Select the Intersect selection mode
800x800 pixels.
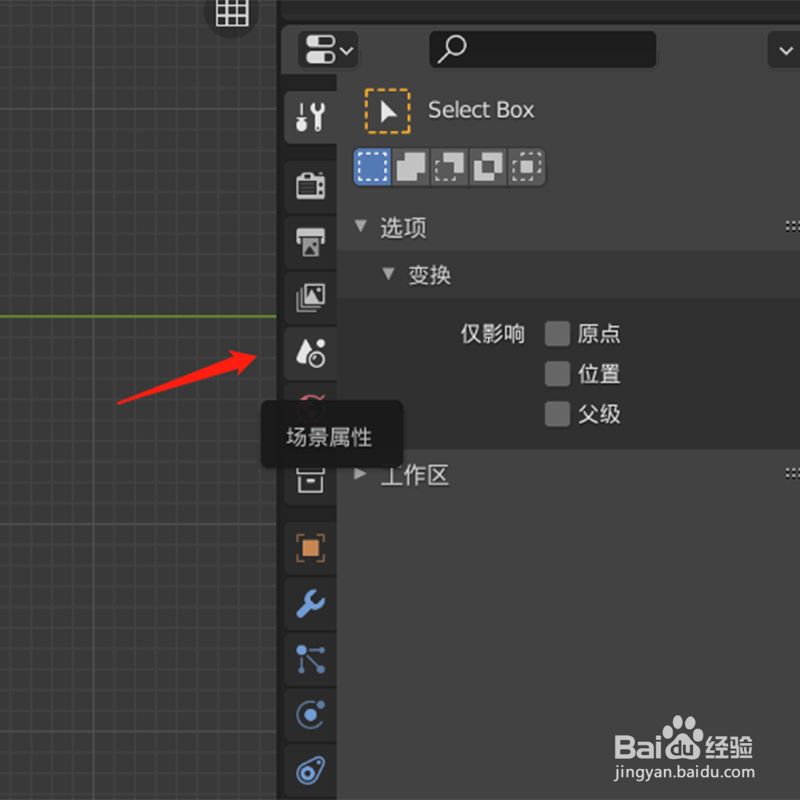(527, 167)
